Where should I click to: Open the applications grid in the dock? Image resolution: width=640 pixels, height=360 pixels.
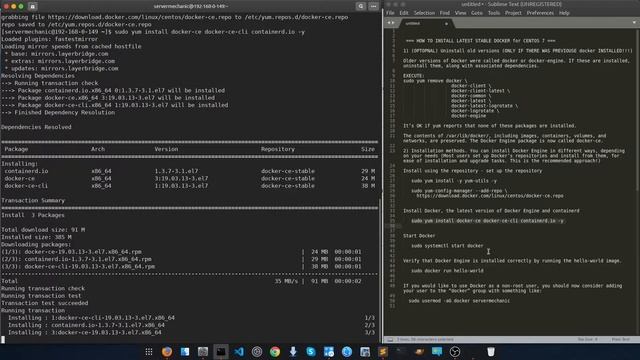point(149,352)
